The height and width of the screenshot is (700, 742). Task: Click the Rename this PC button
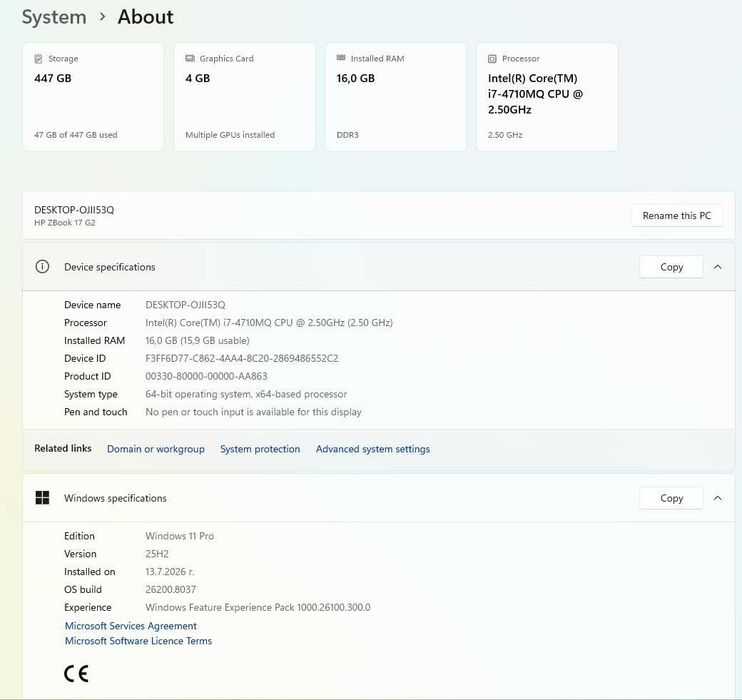(x=676, y=215)
